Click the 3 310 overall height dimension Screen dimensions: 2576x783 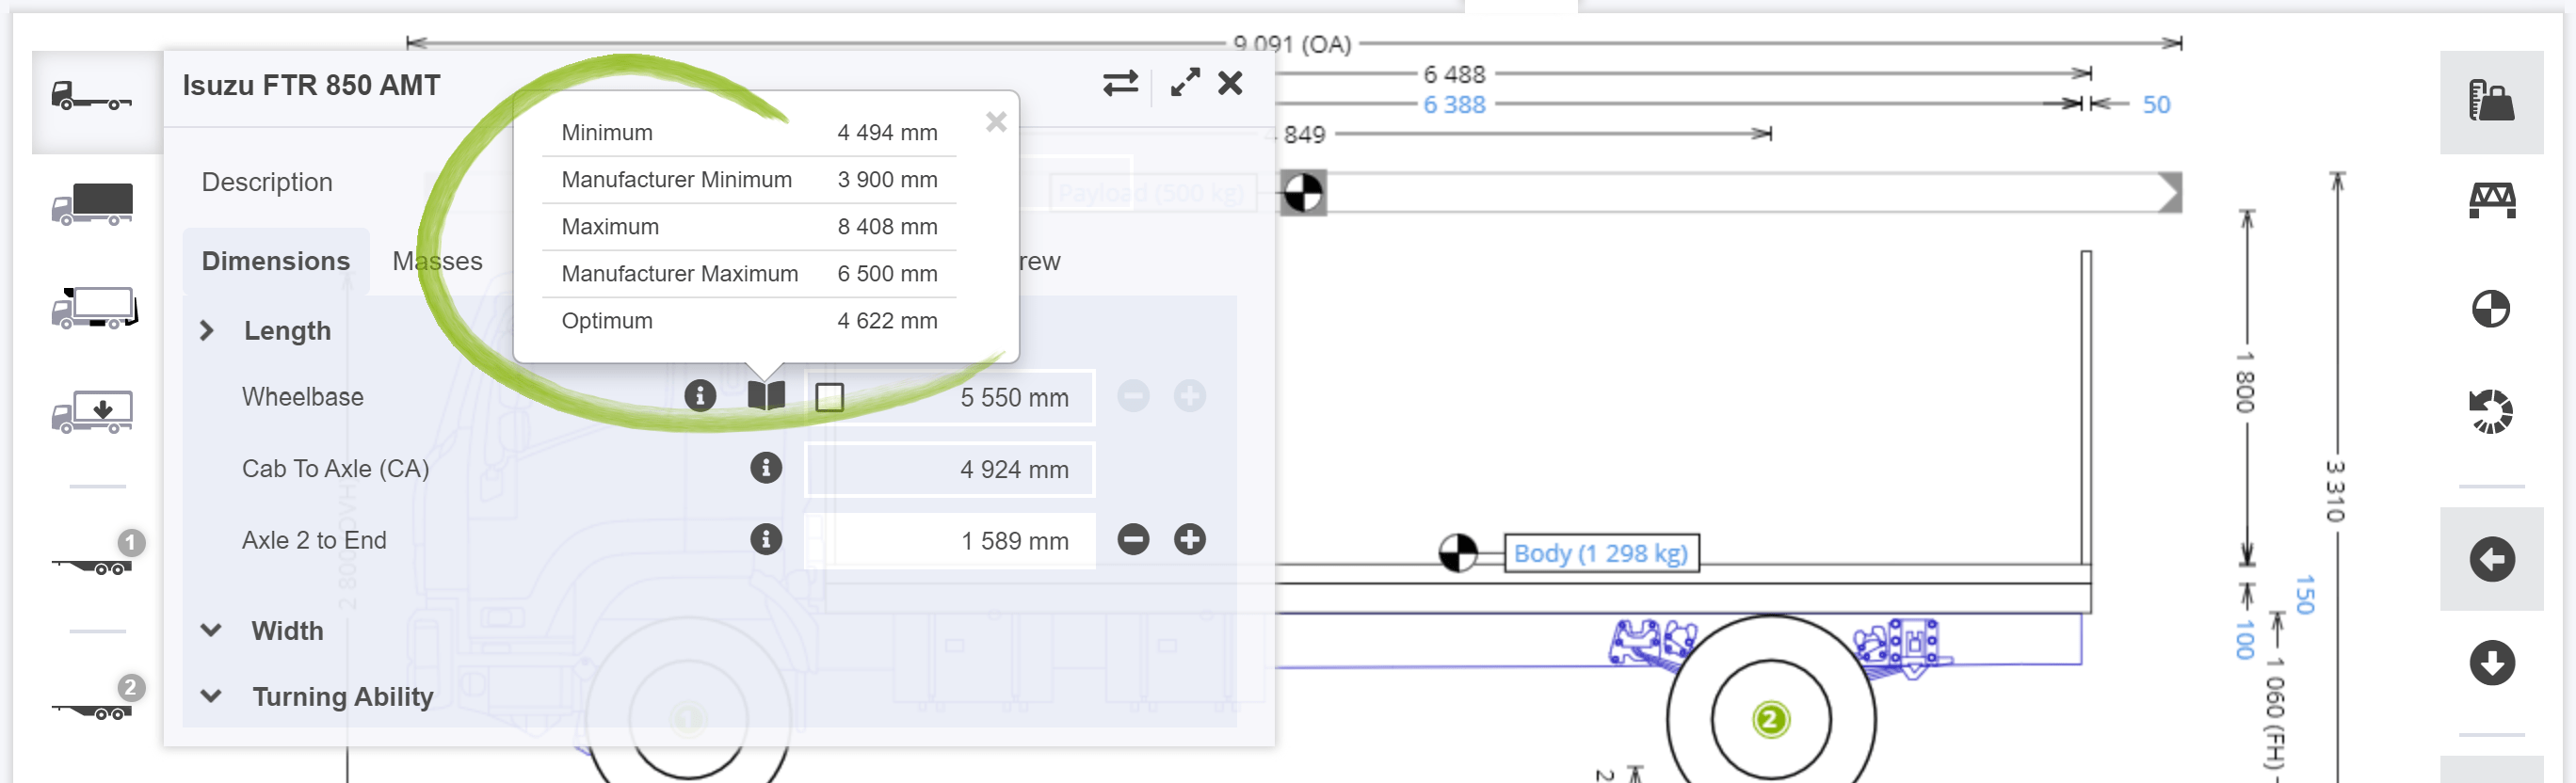[2334, 490]
